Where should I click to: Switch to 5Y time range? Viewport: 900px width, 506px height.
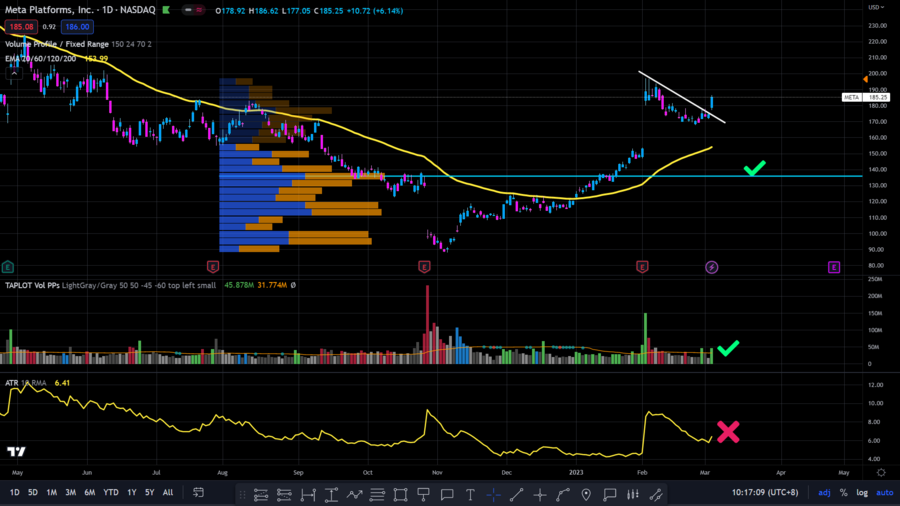pos(149,492)
